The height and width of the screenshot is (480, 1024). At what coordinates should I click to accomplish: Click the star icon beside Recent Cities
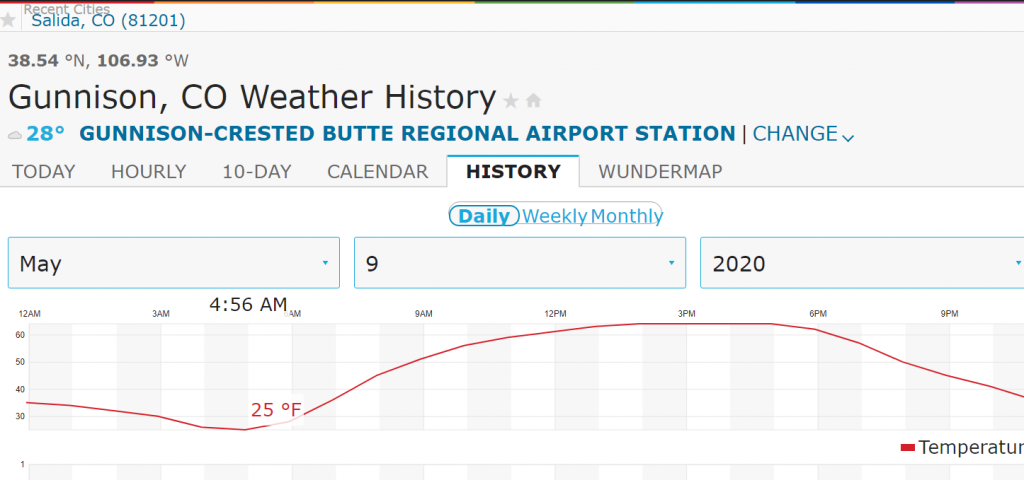(8, 20)
